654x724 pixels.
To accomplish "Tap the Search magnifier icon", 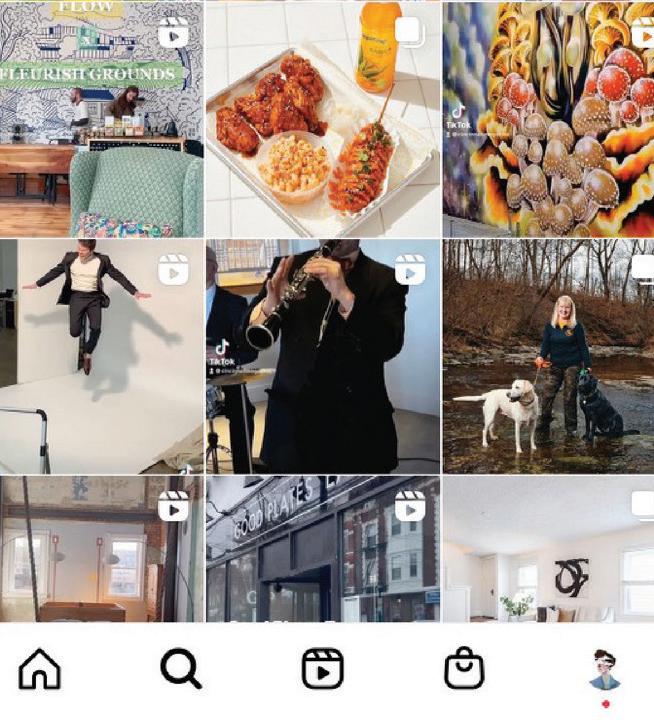I will (x=181, y=669).
